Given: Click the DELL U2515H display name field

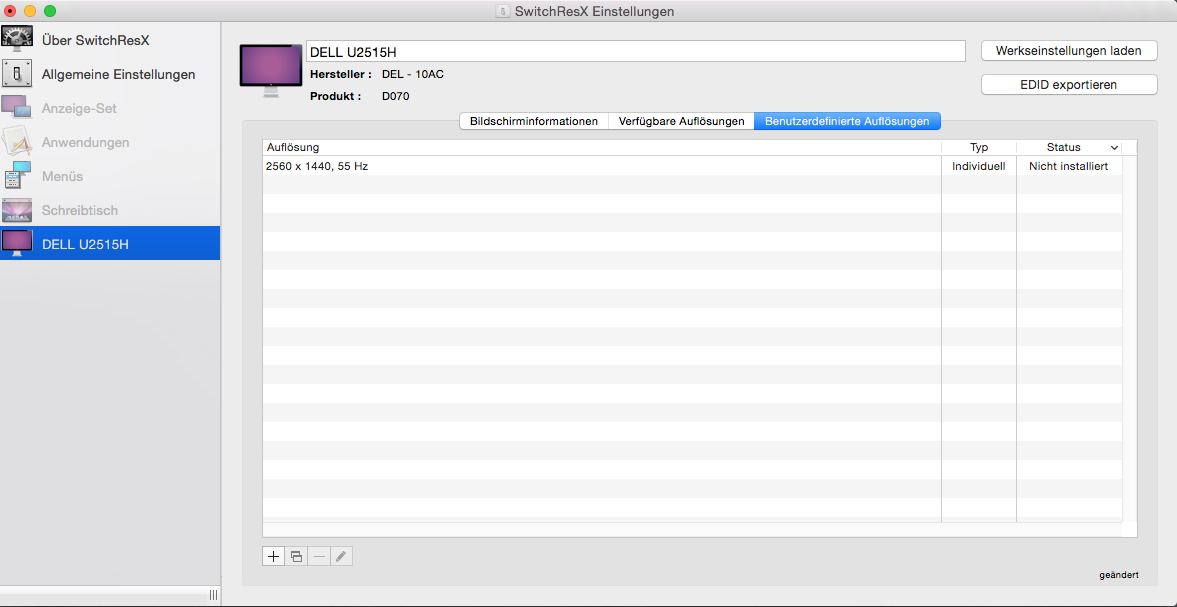Looking at the screenshot, I should pos(636,51).
